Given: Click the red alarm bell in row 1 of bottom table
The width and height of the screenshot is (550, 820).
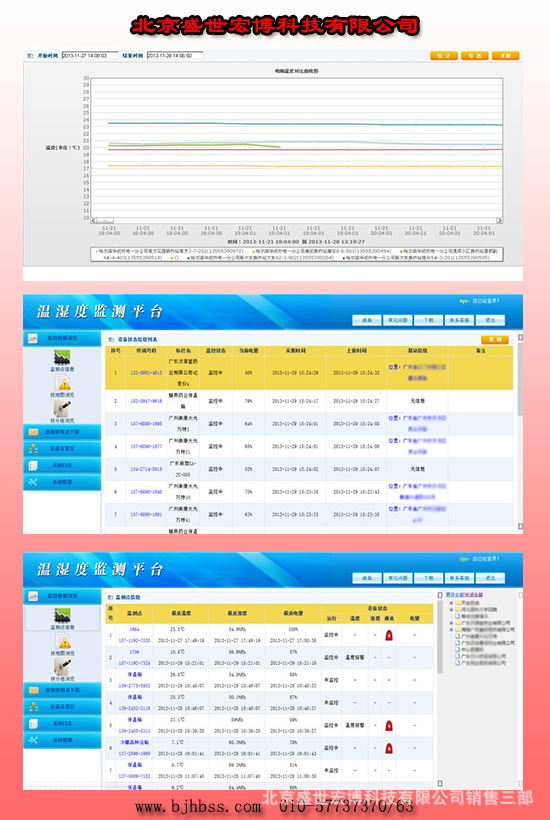Looking at the screenshot, I should [x=389, y=635].
